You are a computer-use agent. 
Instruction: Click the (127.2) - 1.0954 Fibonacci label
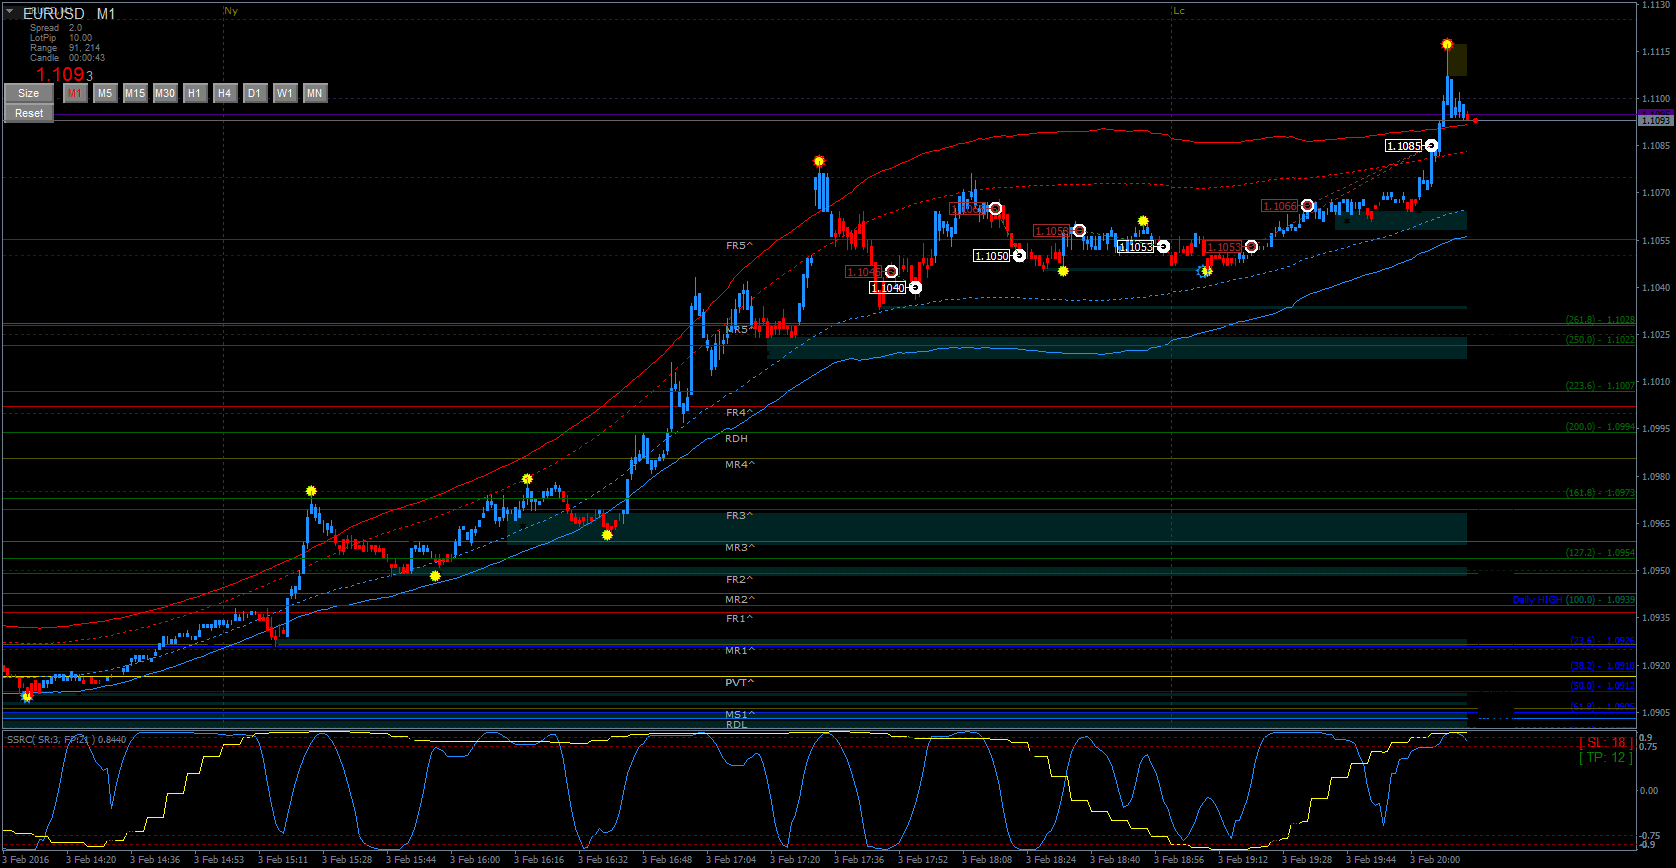pyautogui.click(x=1600, y=553)
